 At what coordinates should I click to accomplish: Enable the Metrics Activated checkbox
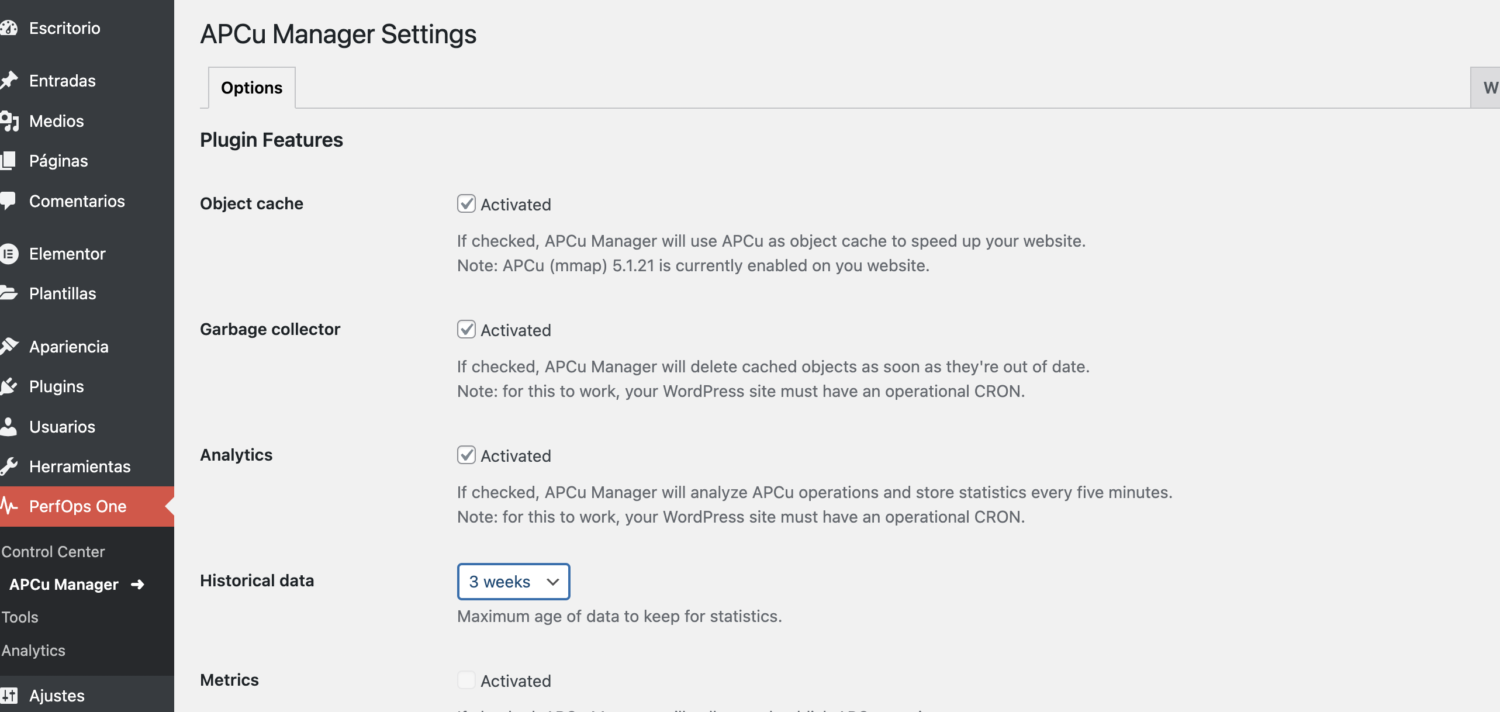tap(466, 679)
